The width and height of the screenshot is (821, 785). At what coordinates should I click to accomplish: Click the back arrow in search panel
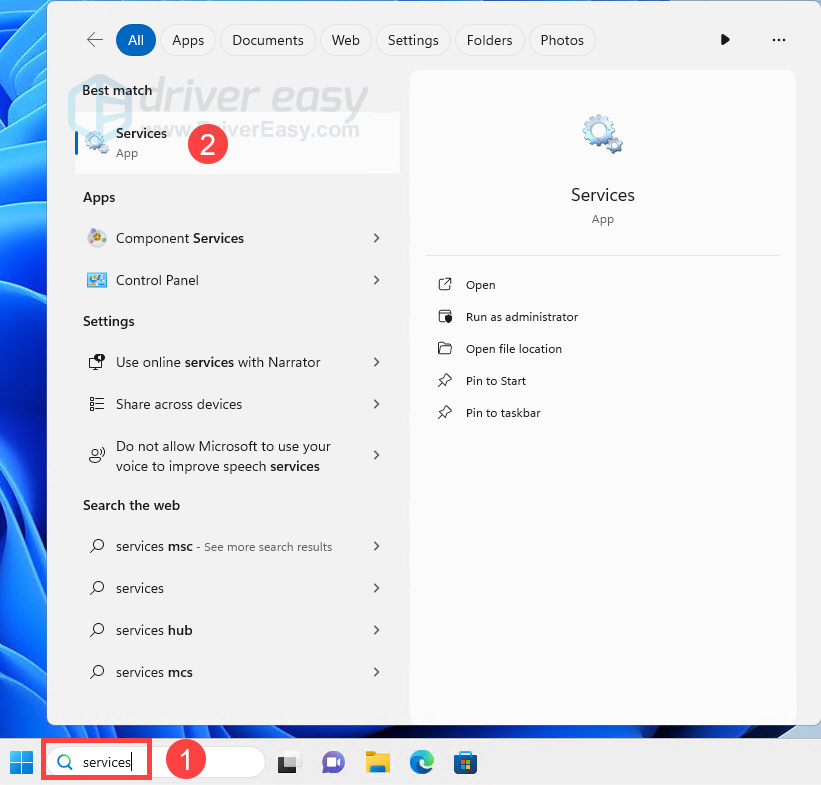pyautogui.click(x=95, y=40)
